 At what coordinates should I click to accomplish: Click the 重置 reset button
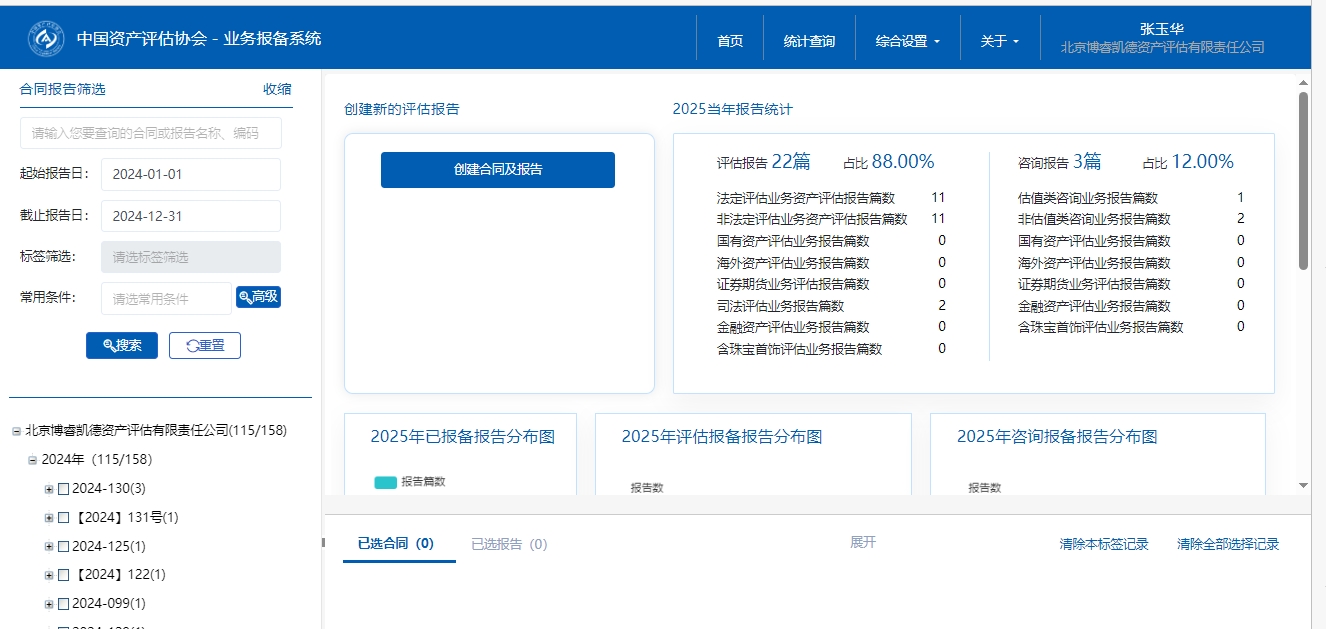click(205, 345)
